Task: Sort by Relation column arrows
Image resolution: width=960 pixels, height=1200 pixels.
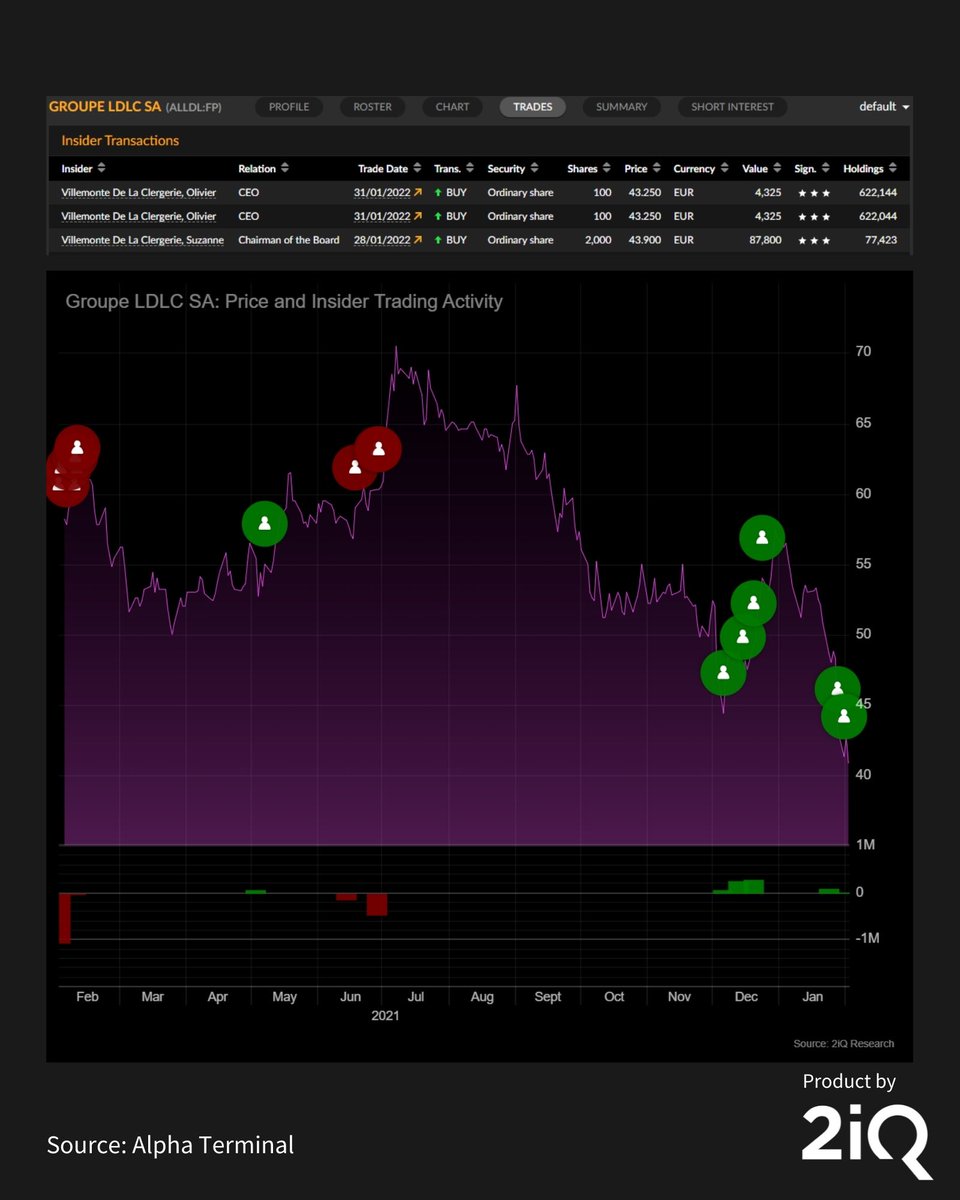Action: (x=285, y=169)
